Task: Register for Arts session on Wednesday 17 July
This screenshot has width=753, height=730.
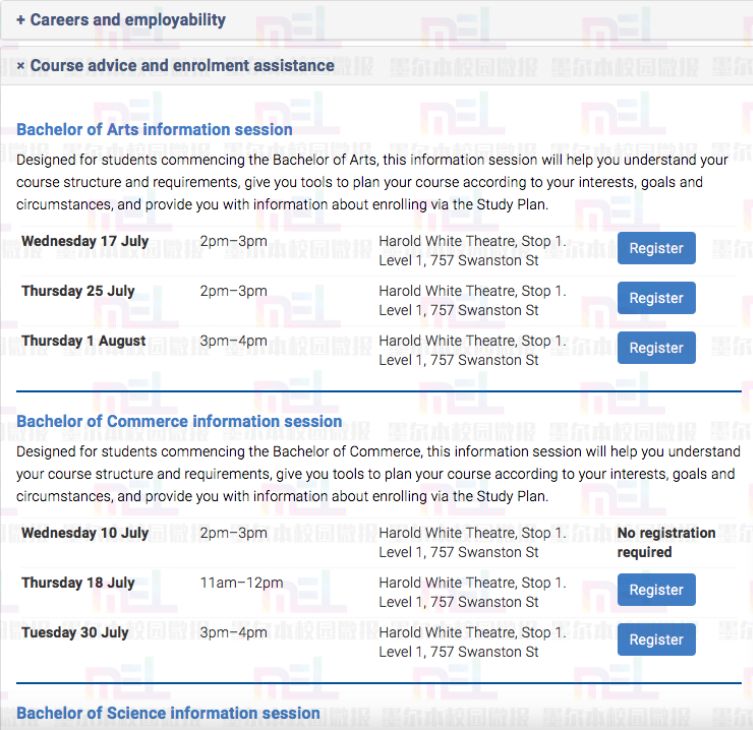Action: click(x=656, y=248)
